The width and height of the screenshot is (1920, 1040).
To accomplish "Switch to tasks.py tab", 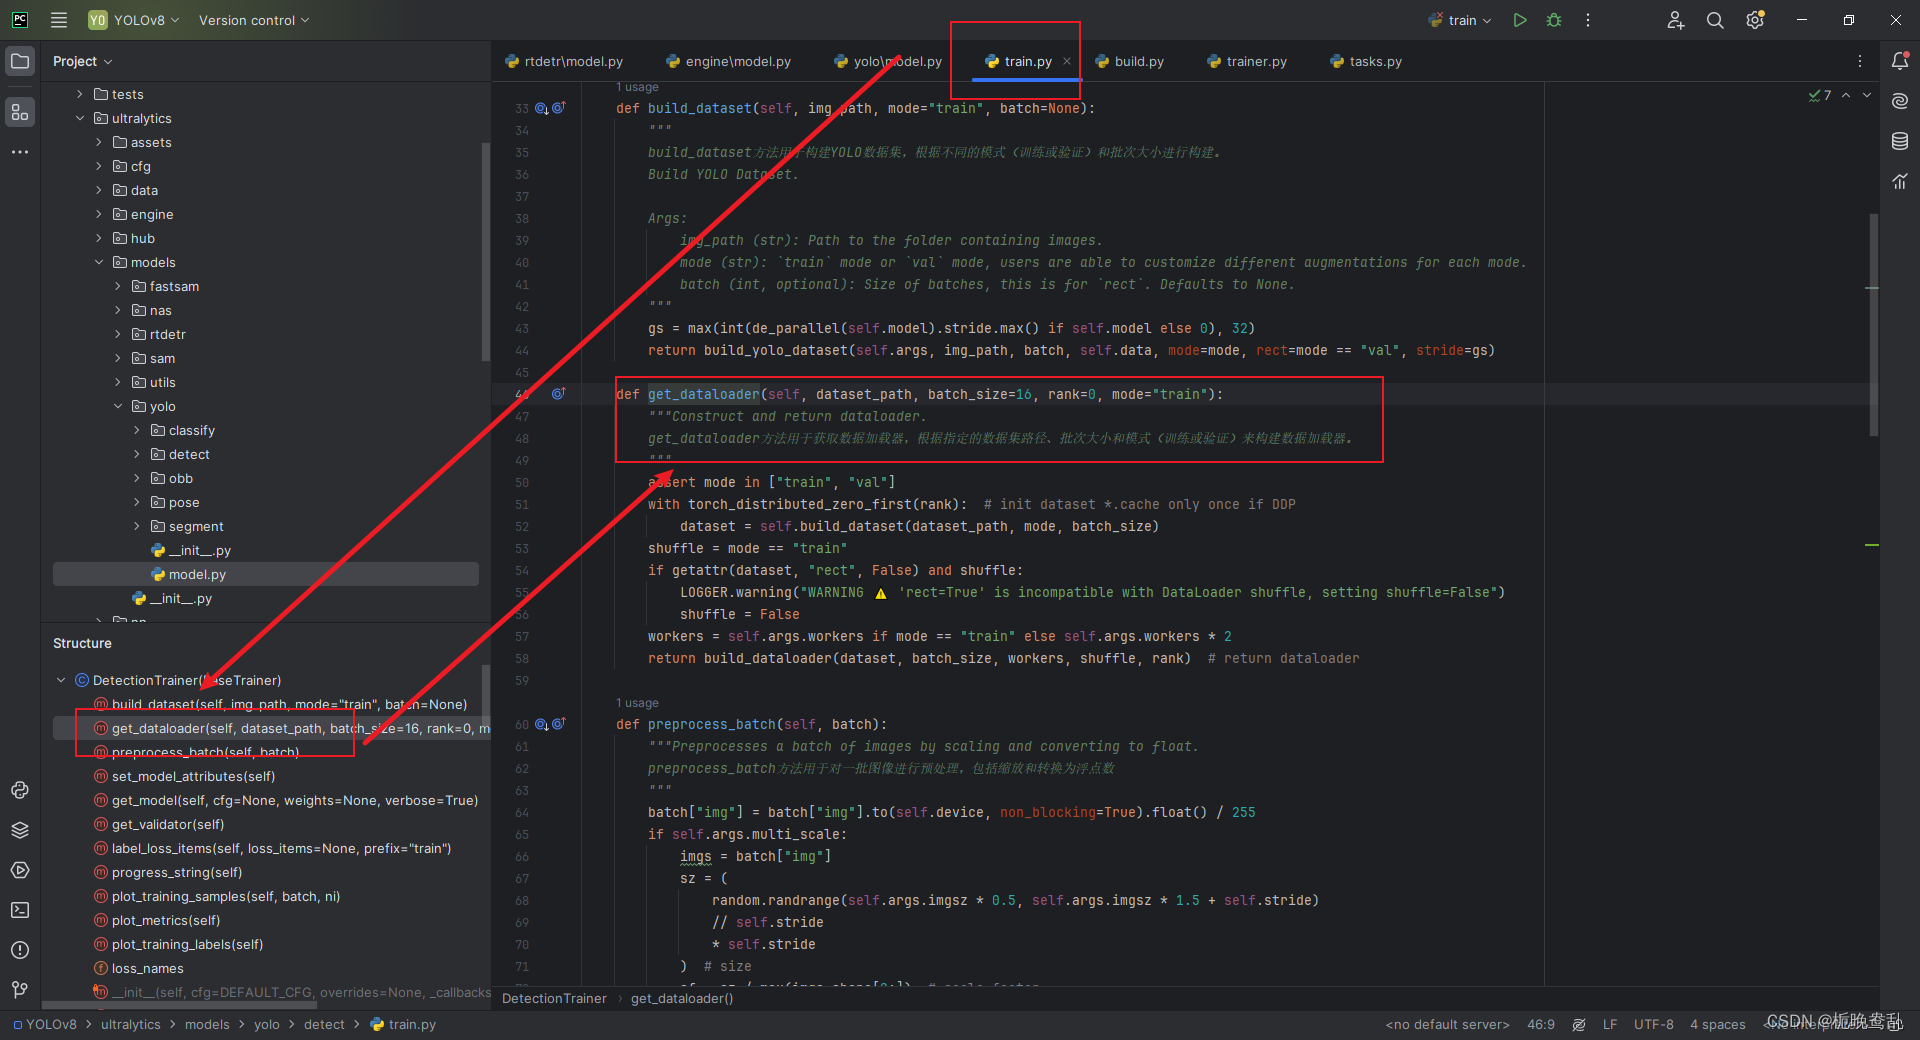I will 1366,61.
